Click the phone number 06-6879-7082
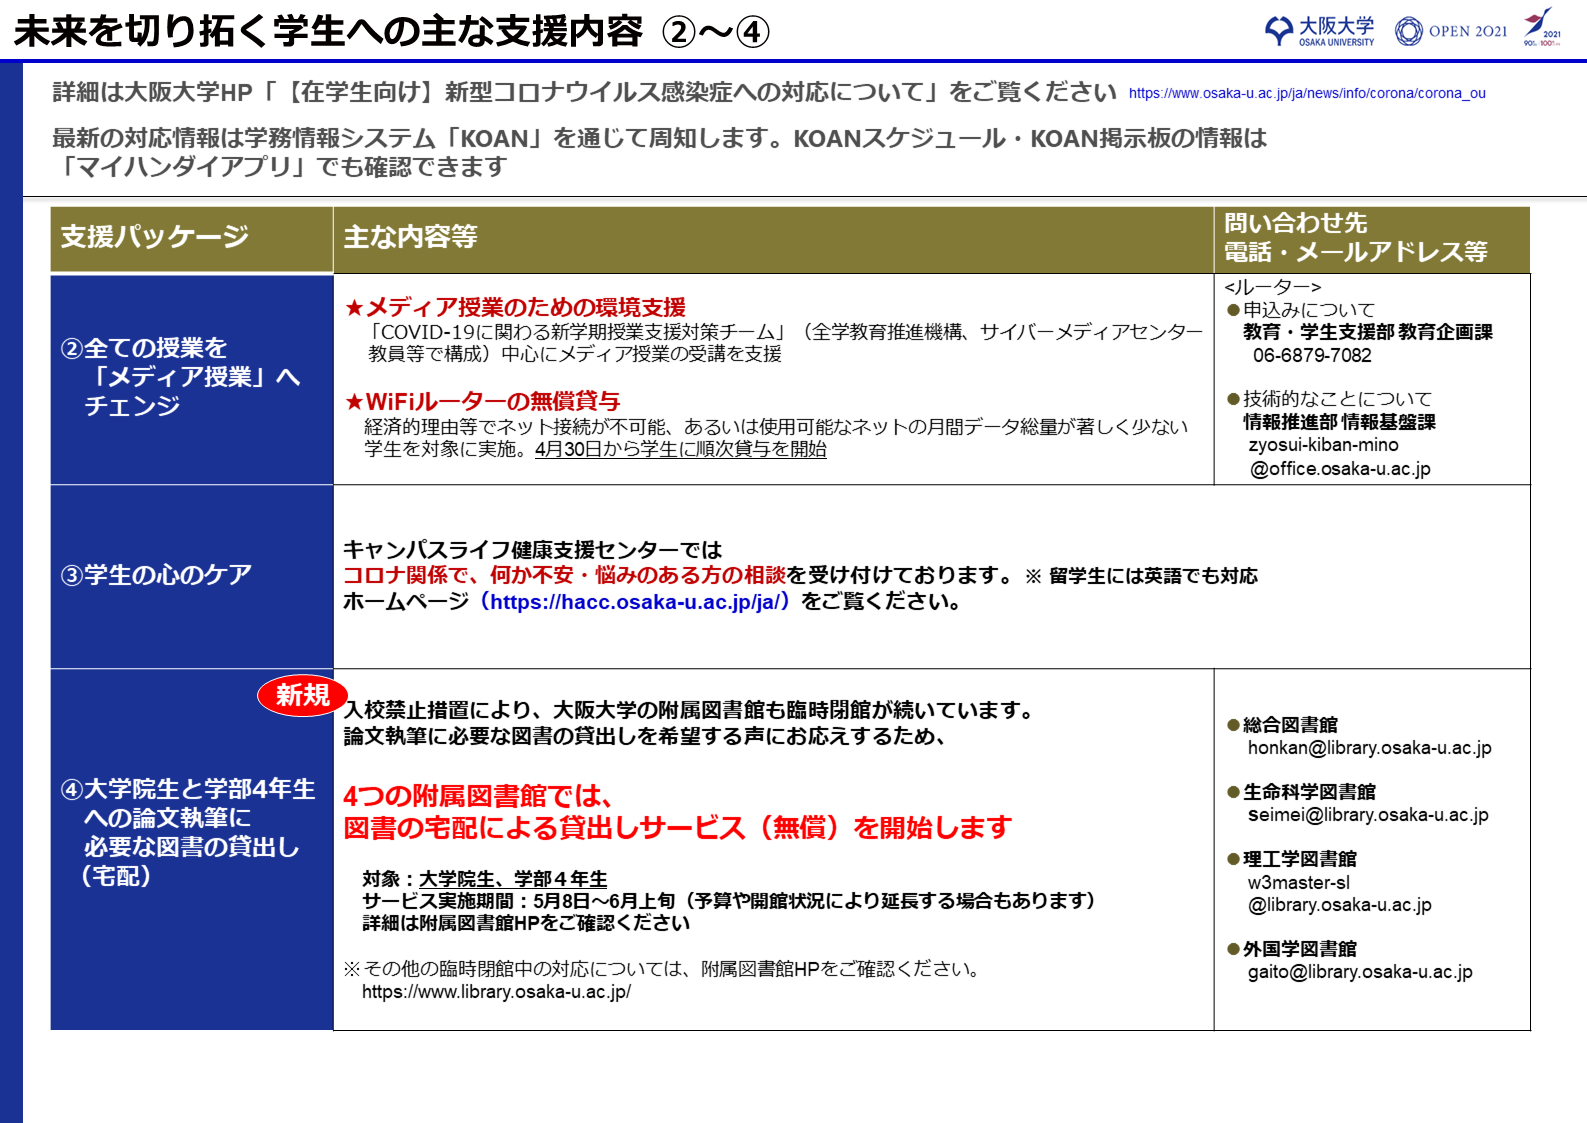The width and height of the screenshot is (1587, 1123). pyautogui.click(x=1311, y=356)
